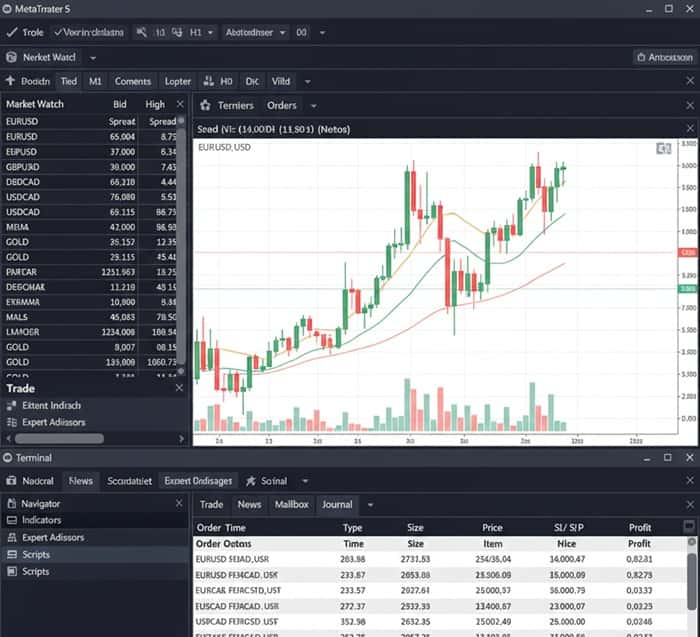Select the EURUSD row in Market Watch
The width and height of the screenshot is (700, 637).
pos(22,136)
